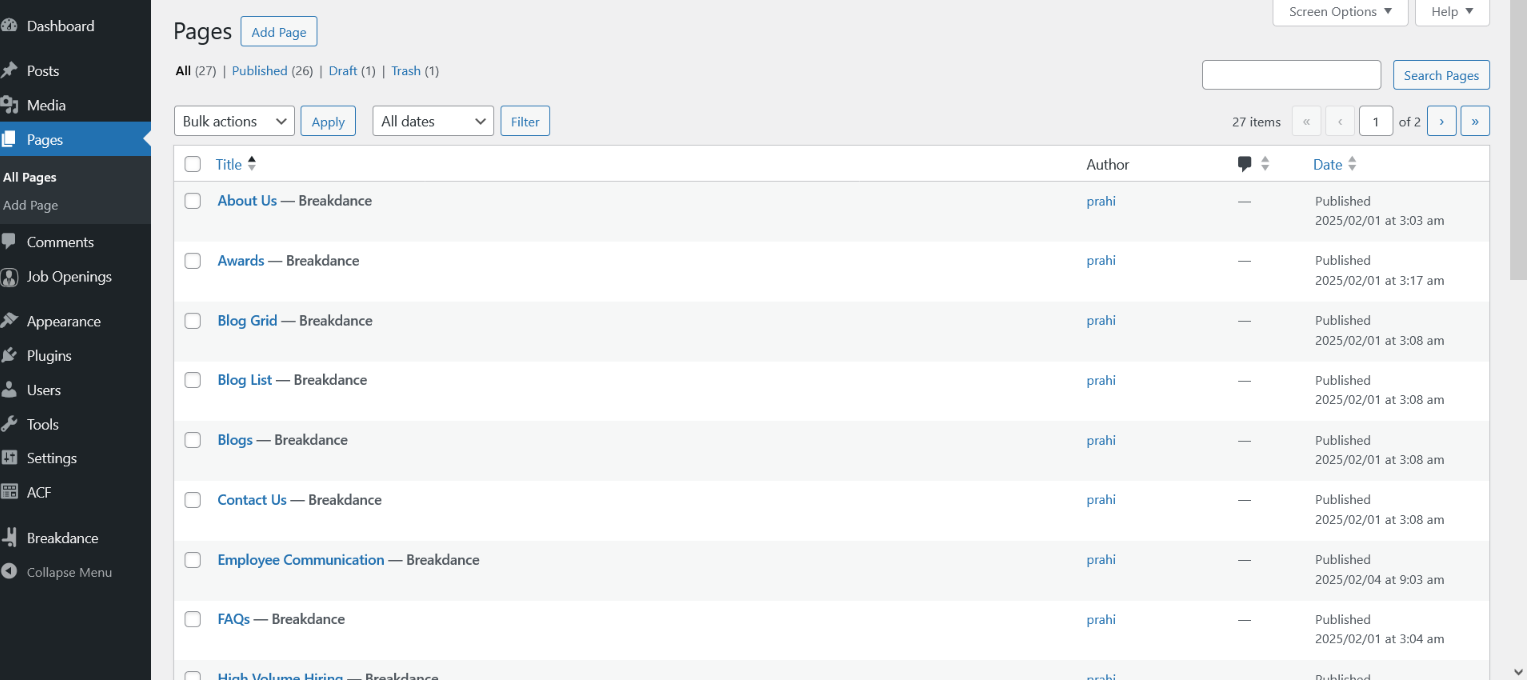The image size is (1527, 680).
Task: Click the Collapse Menu label
Action: pos(69,573)
